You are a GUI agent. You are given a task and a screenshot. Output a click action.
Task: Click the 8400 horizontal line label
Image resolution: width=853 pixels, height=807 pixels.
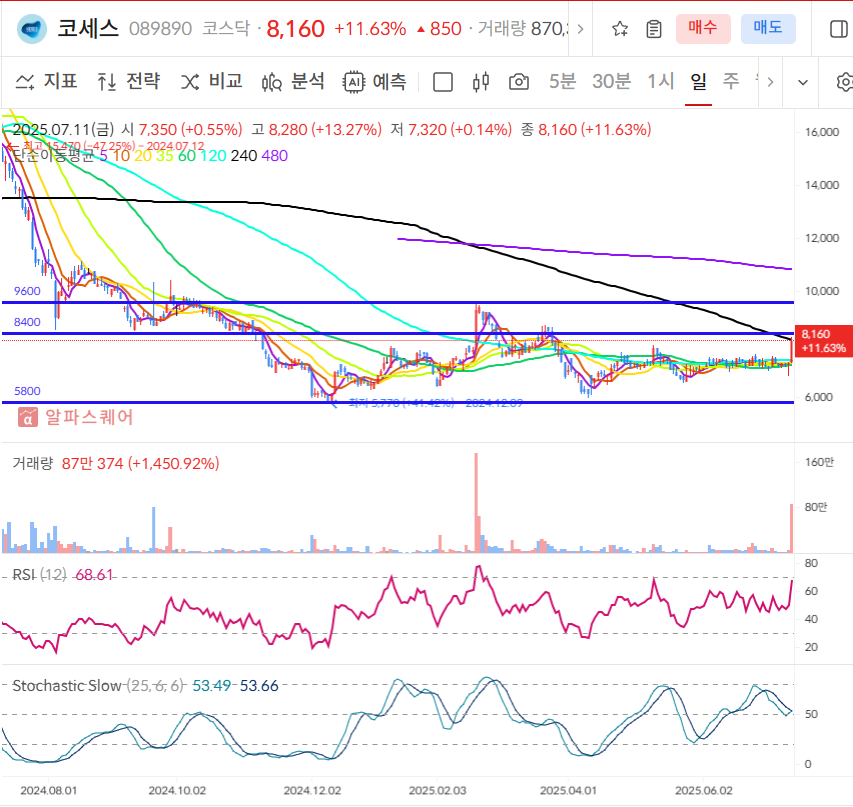click(x=27, y=322)
